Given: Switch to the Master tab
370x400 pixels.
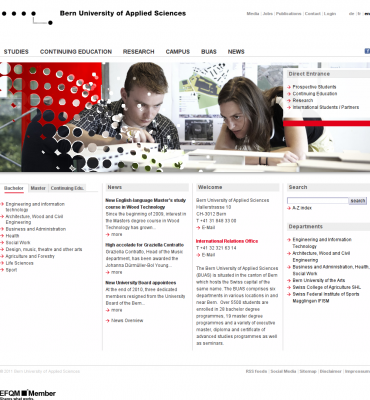Looking at the screenshot, I should pyautogui.click(x=38, y=188).
